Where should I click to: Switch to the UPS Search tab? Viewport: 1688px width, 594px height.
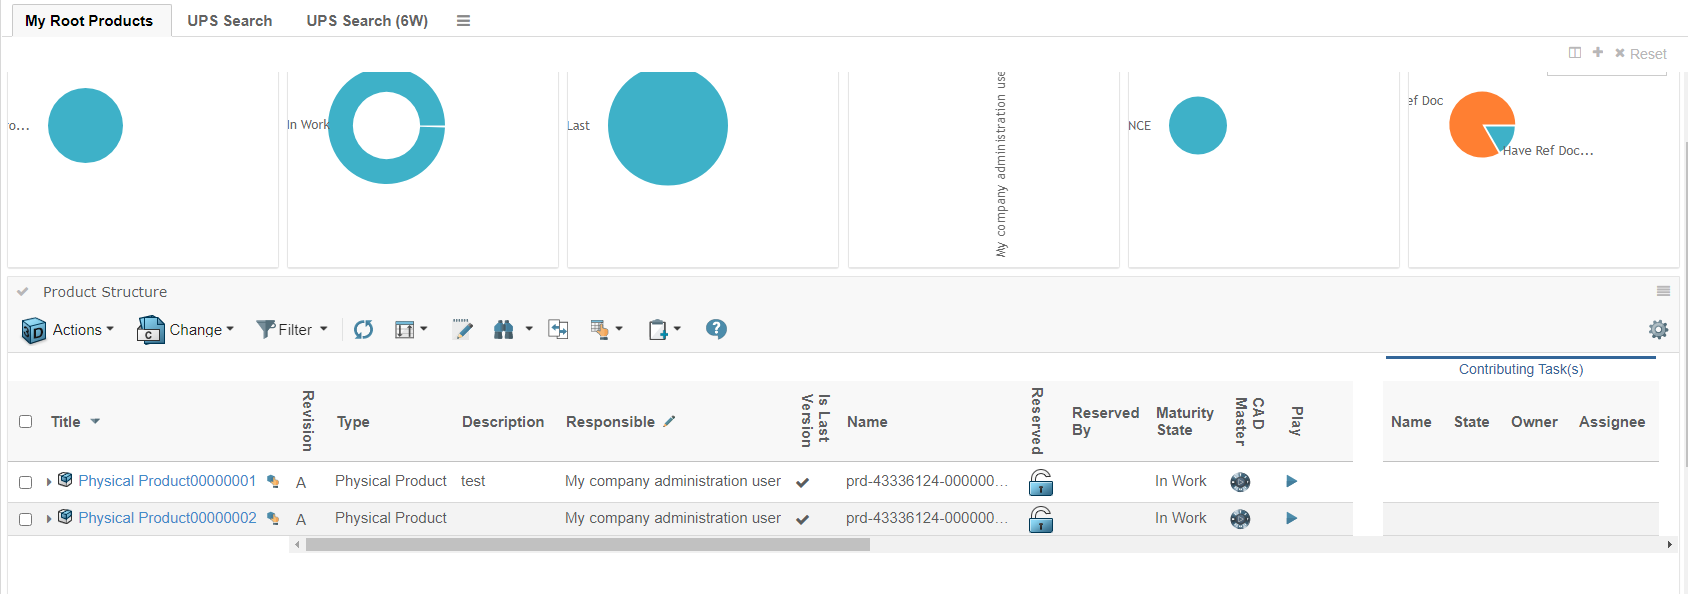[x=229, y=21]
